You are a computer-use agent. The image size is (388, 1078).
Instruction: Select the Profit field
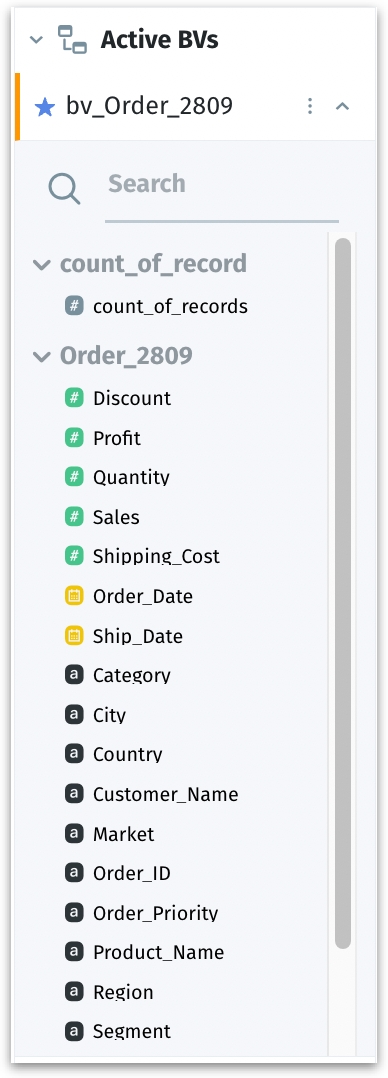[116, 438]
